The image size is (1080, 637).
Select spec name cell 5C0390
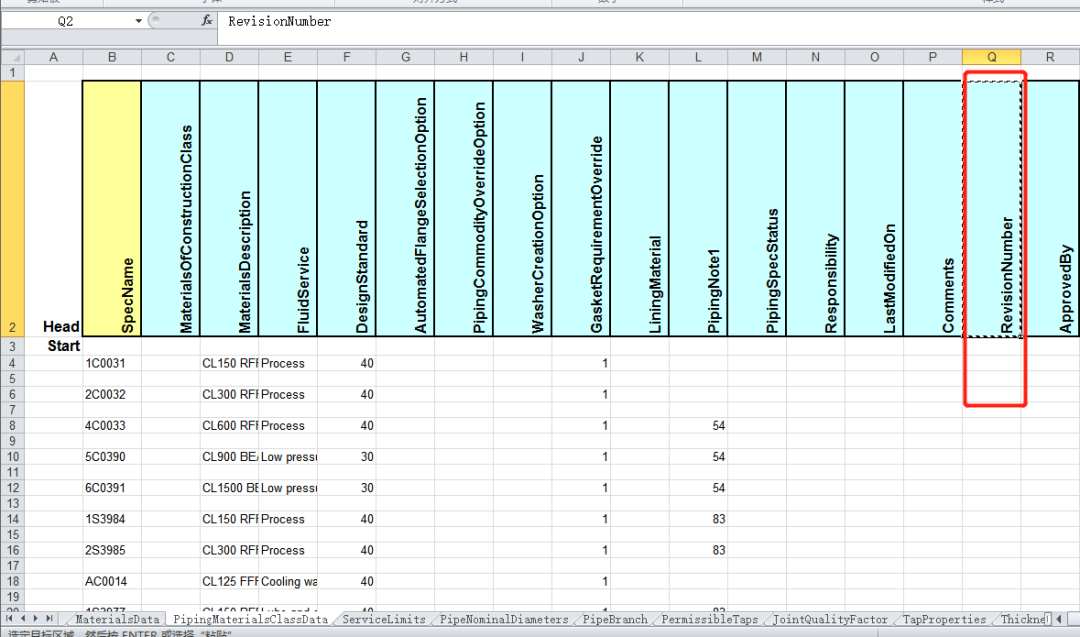tap(112, 457)
